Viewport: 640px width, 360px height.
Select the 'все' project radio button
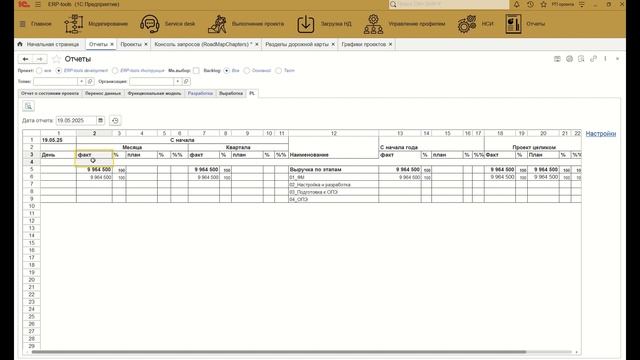click(39, 71)
